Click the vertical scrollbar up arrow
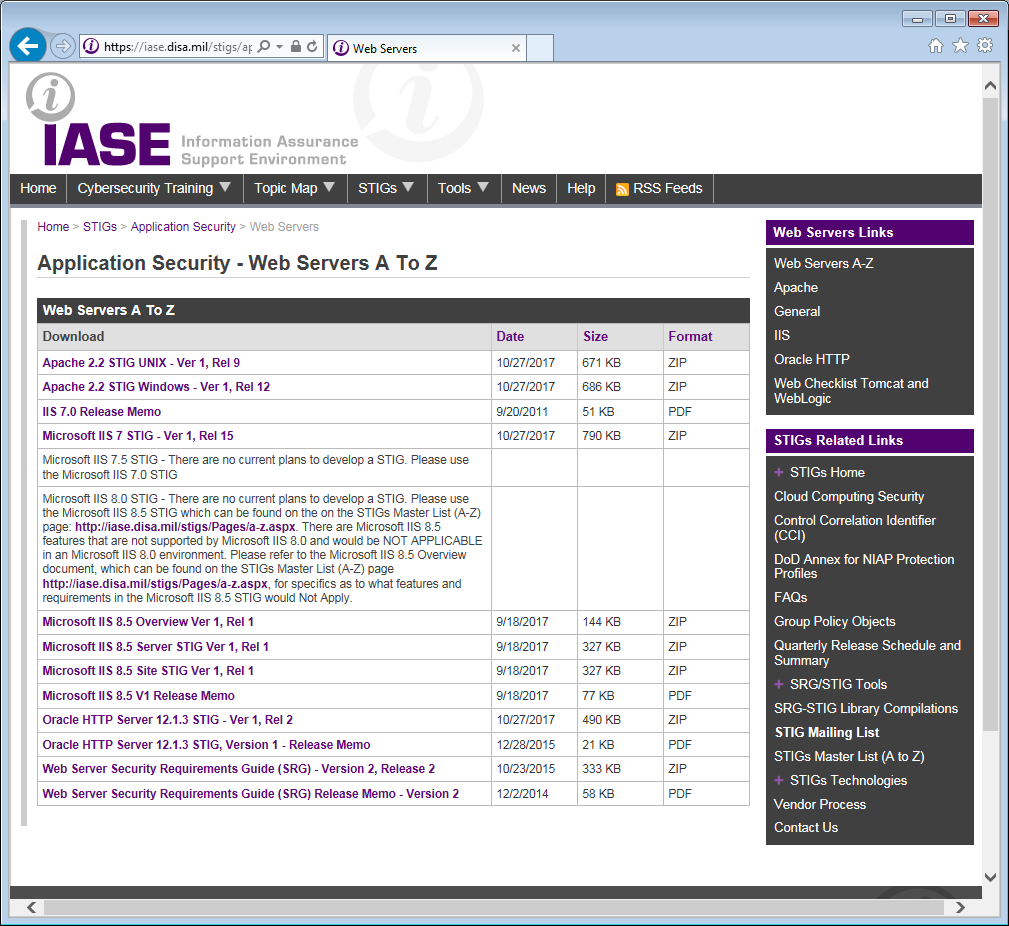The image size is (1009, 926). [990, 86]
